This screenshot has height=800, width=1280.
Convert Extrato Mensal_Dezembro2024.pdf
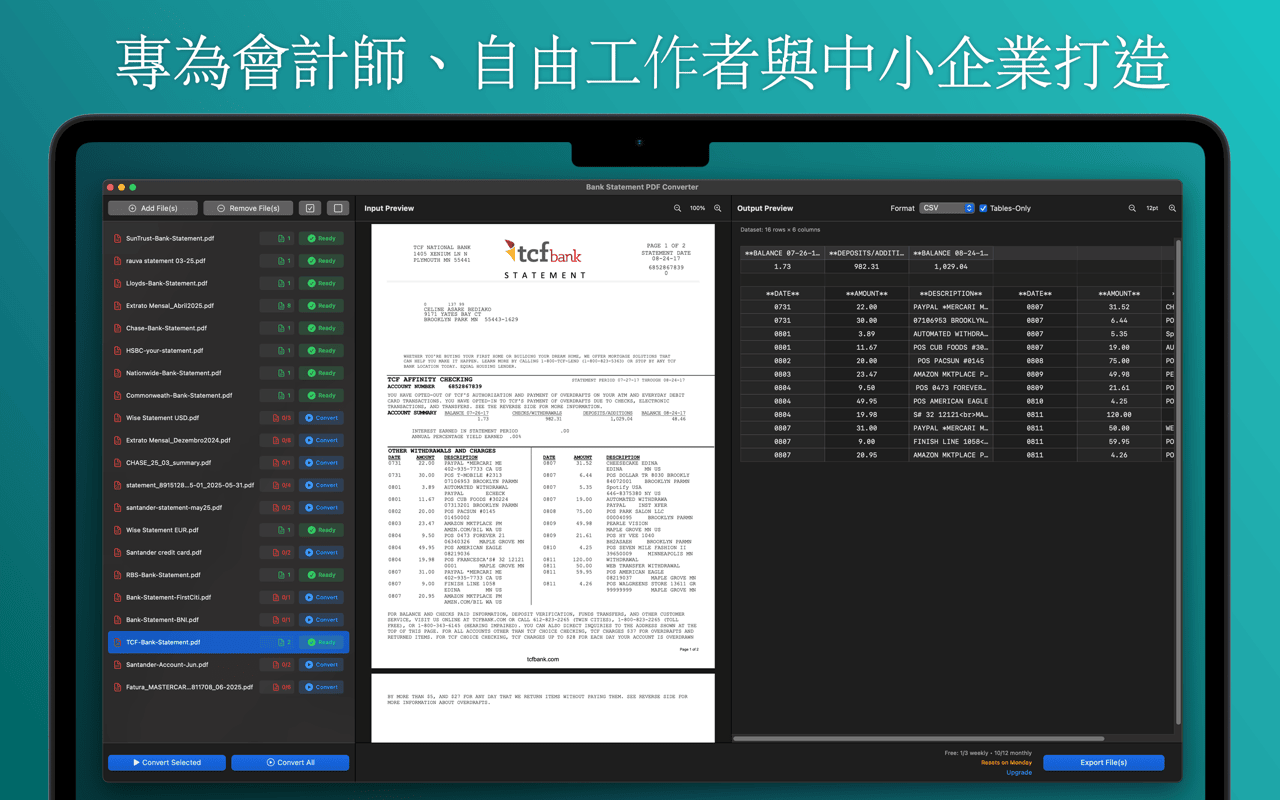point(322,440)
